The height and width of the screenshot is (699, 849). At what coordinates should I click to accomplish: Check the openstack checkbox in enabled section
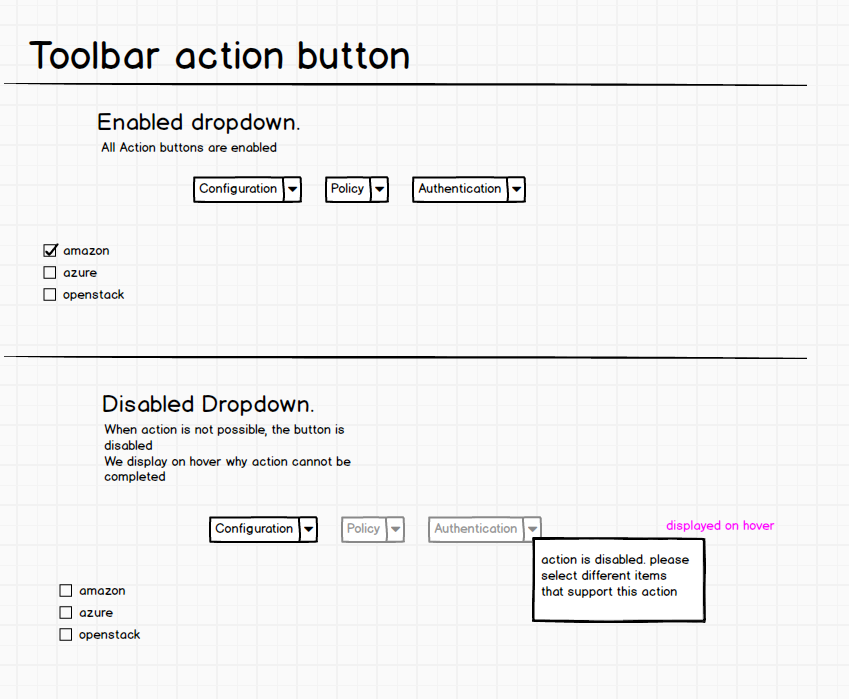[50, 295]
